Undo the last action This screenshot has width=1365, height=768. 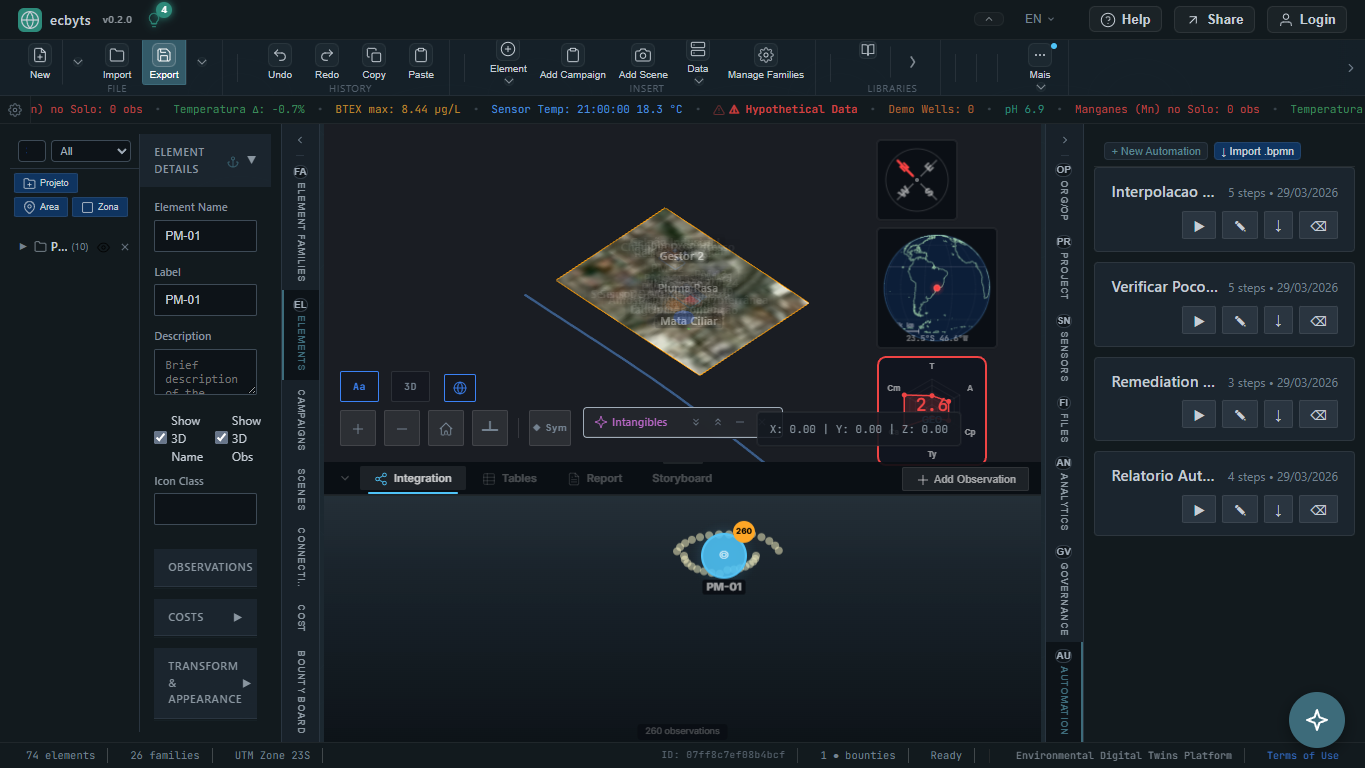point(280,55)
